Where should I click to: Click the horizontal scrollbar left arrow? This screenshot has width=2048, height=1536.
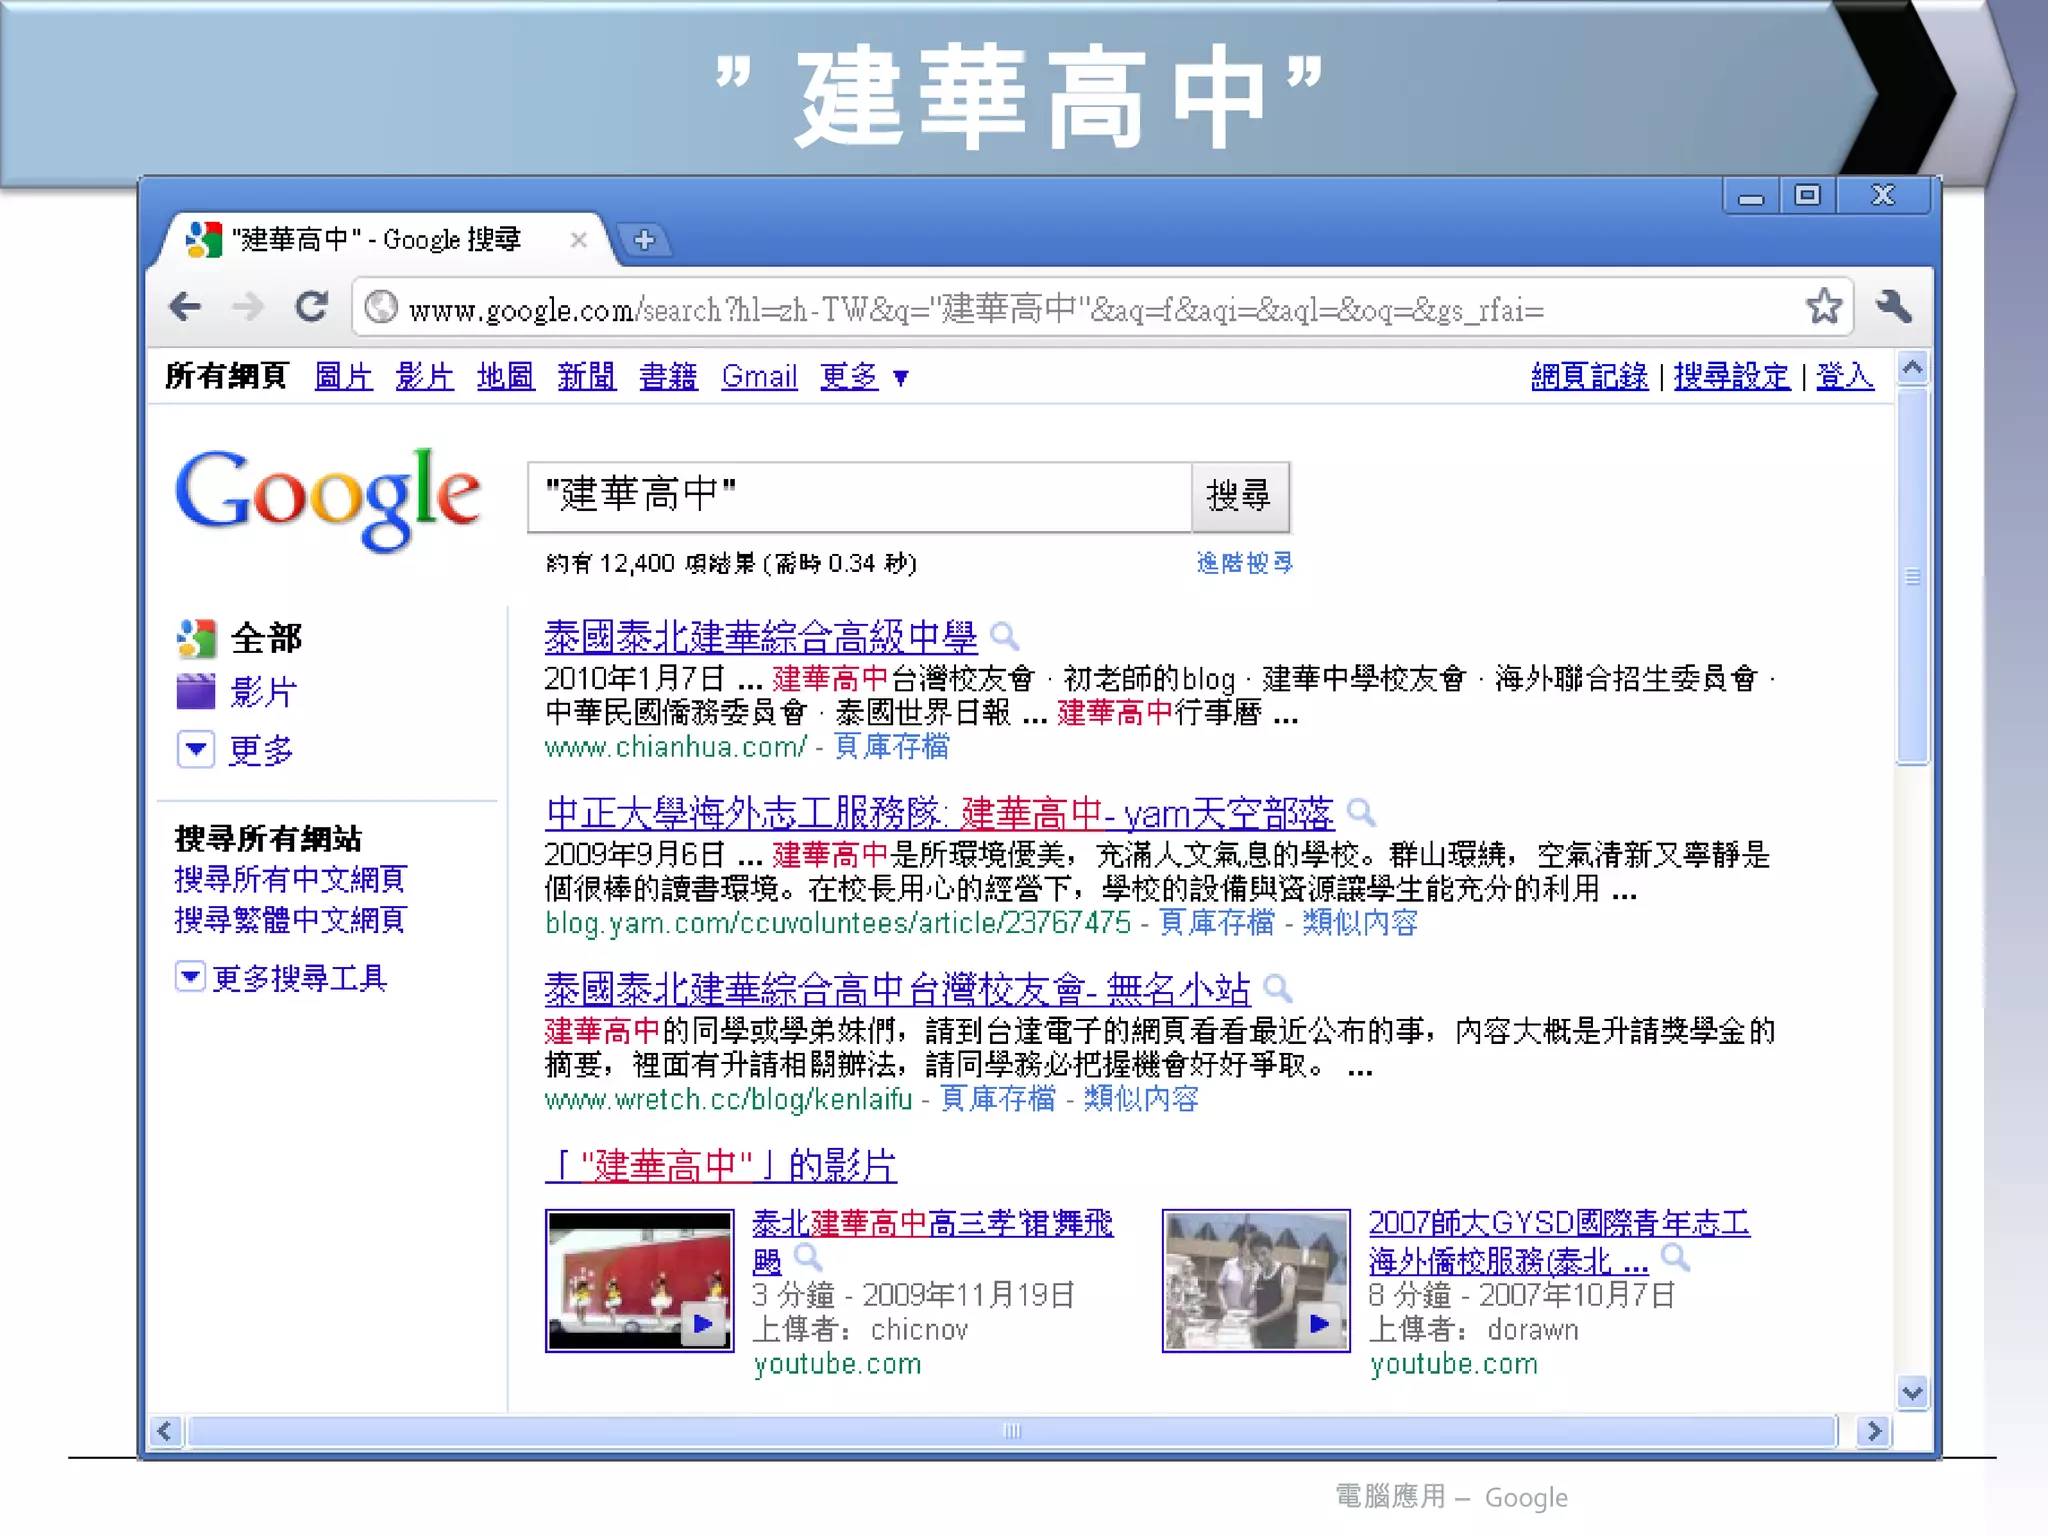[165, 1431]
